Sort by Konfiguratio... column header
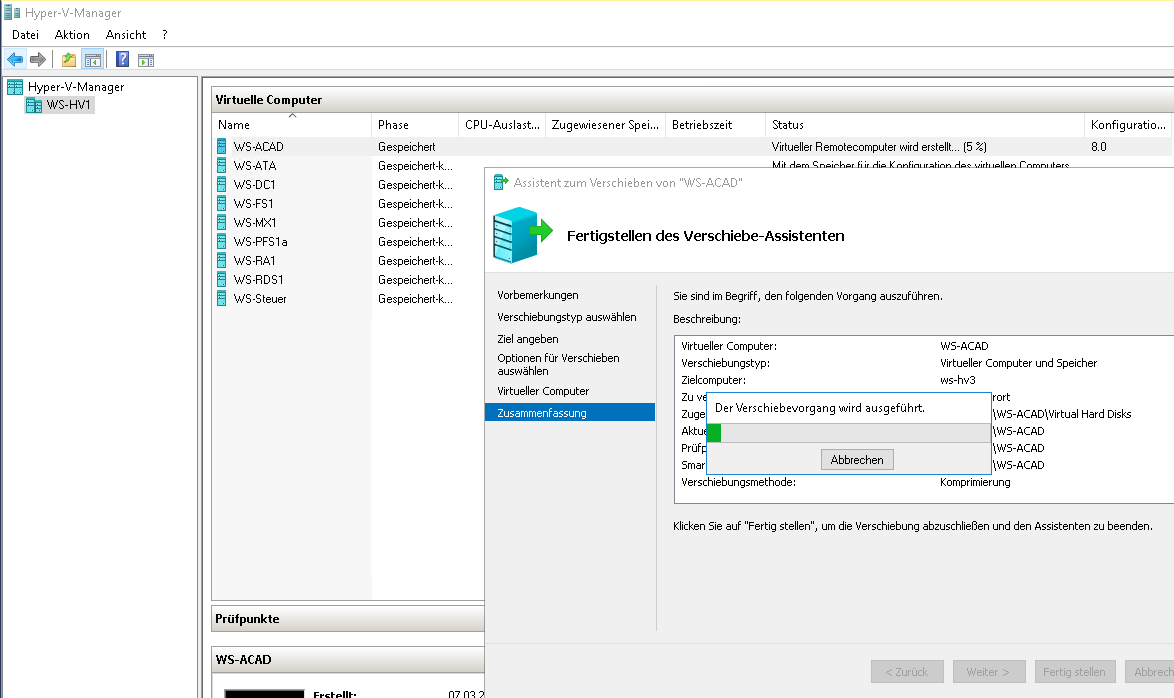Viewport: 1174px width, 698px height. 1129,124
